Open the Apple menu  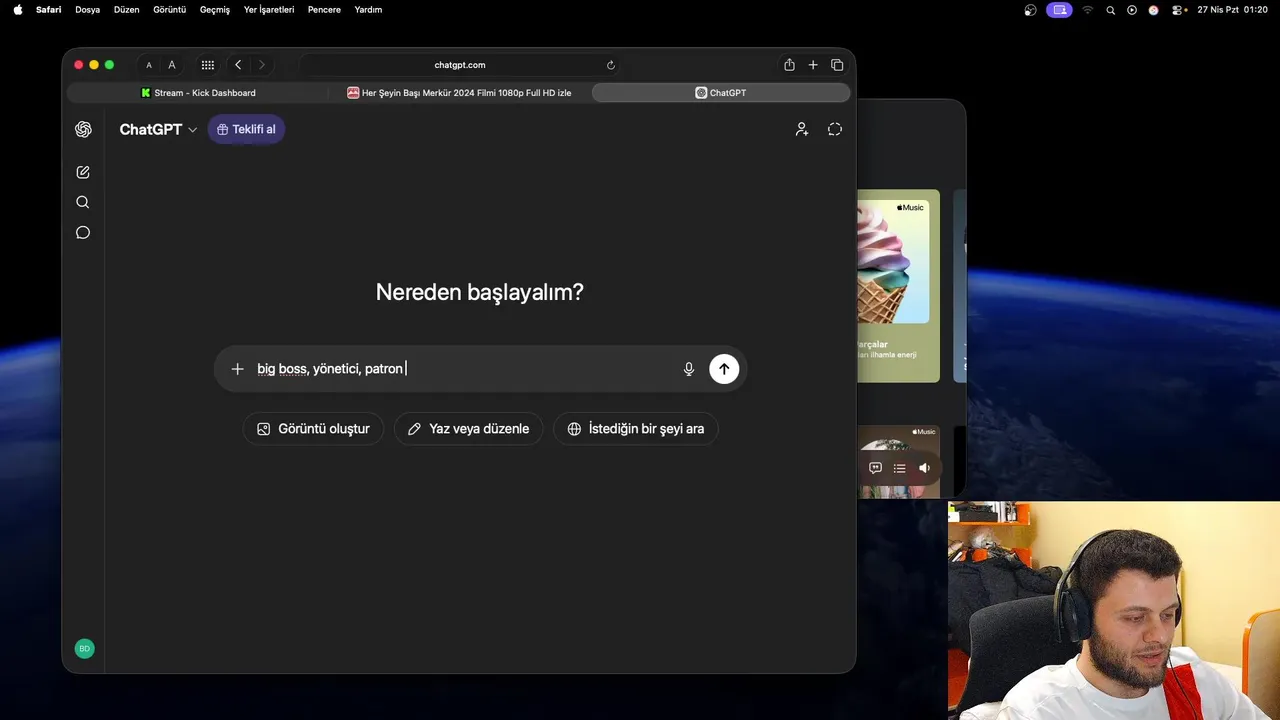tap(18, 10)
